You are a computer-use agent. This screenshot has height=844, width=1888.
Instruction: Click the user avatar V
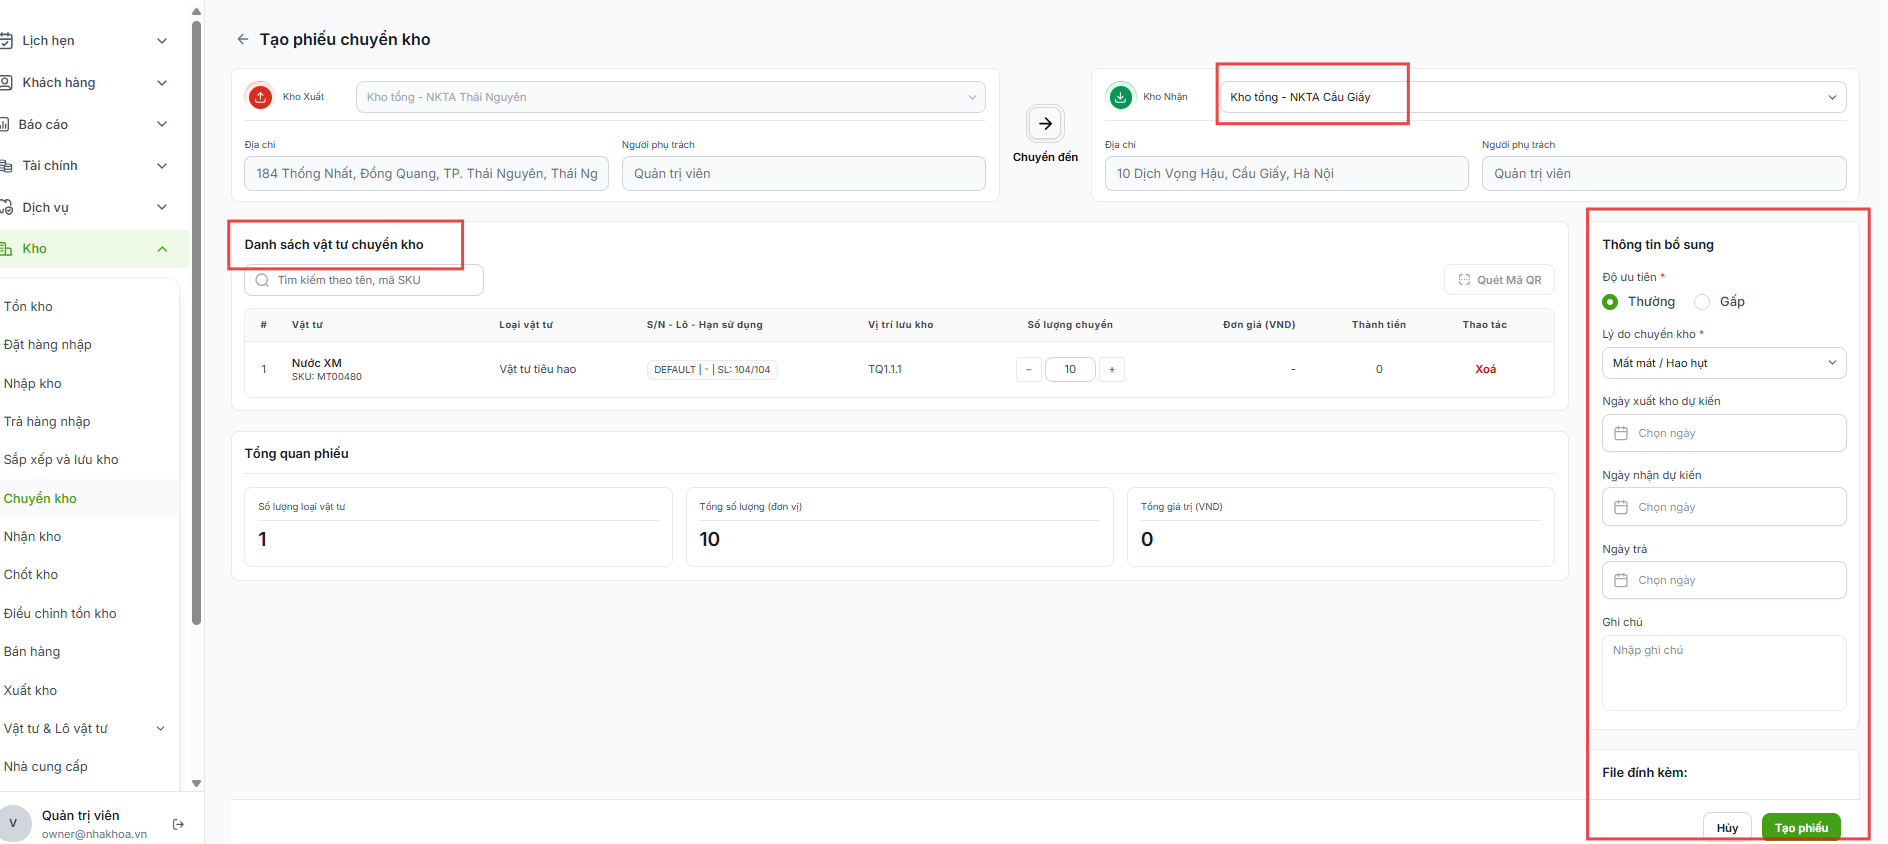tap(13, 824)
